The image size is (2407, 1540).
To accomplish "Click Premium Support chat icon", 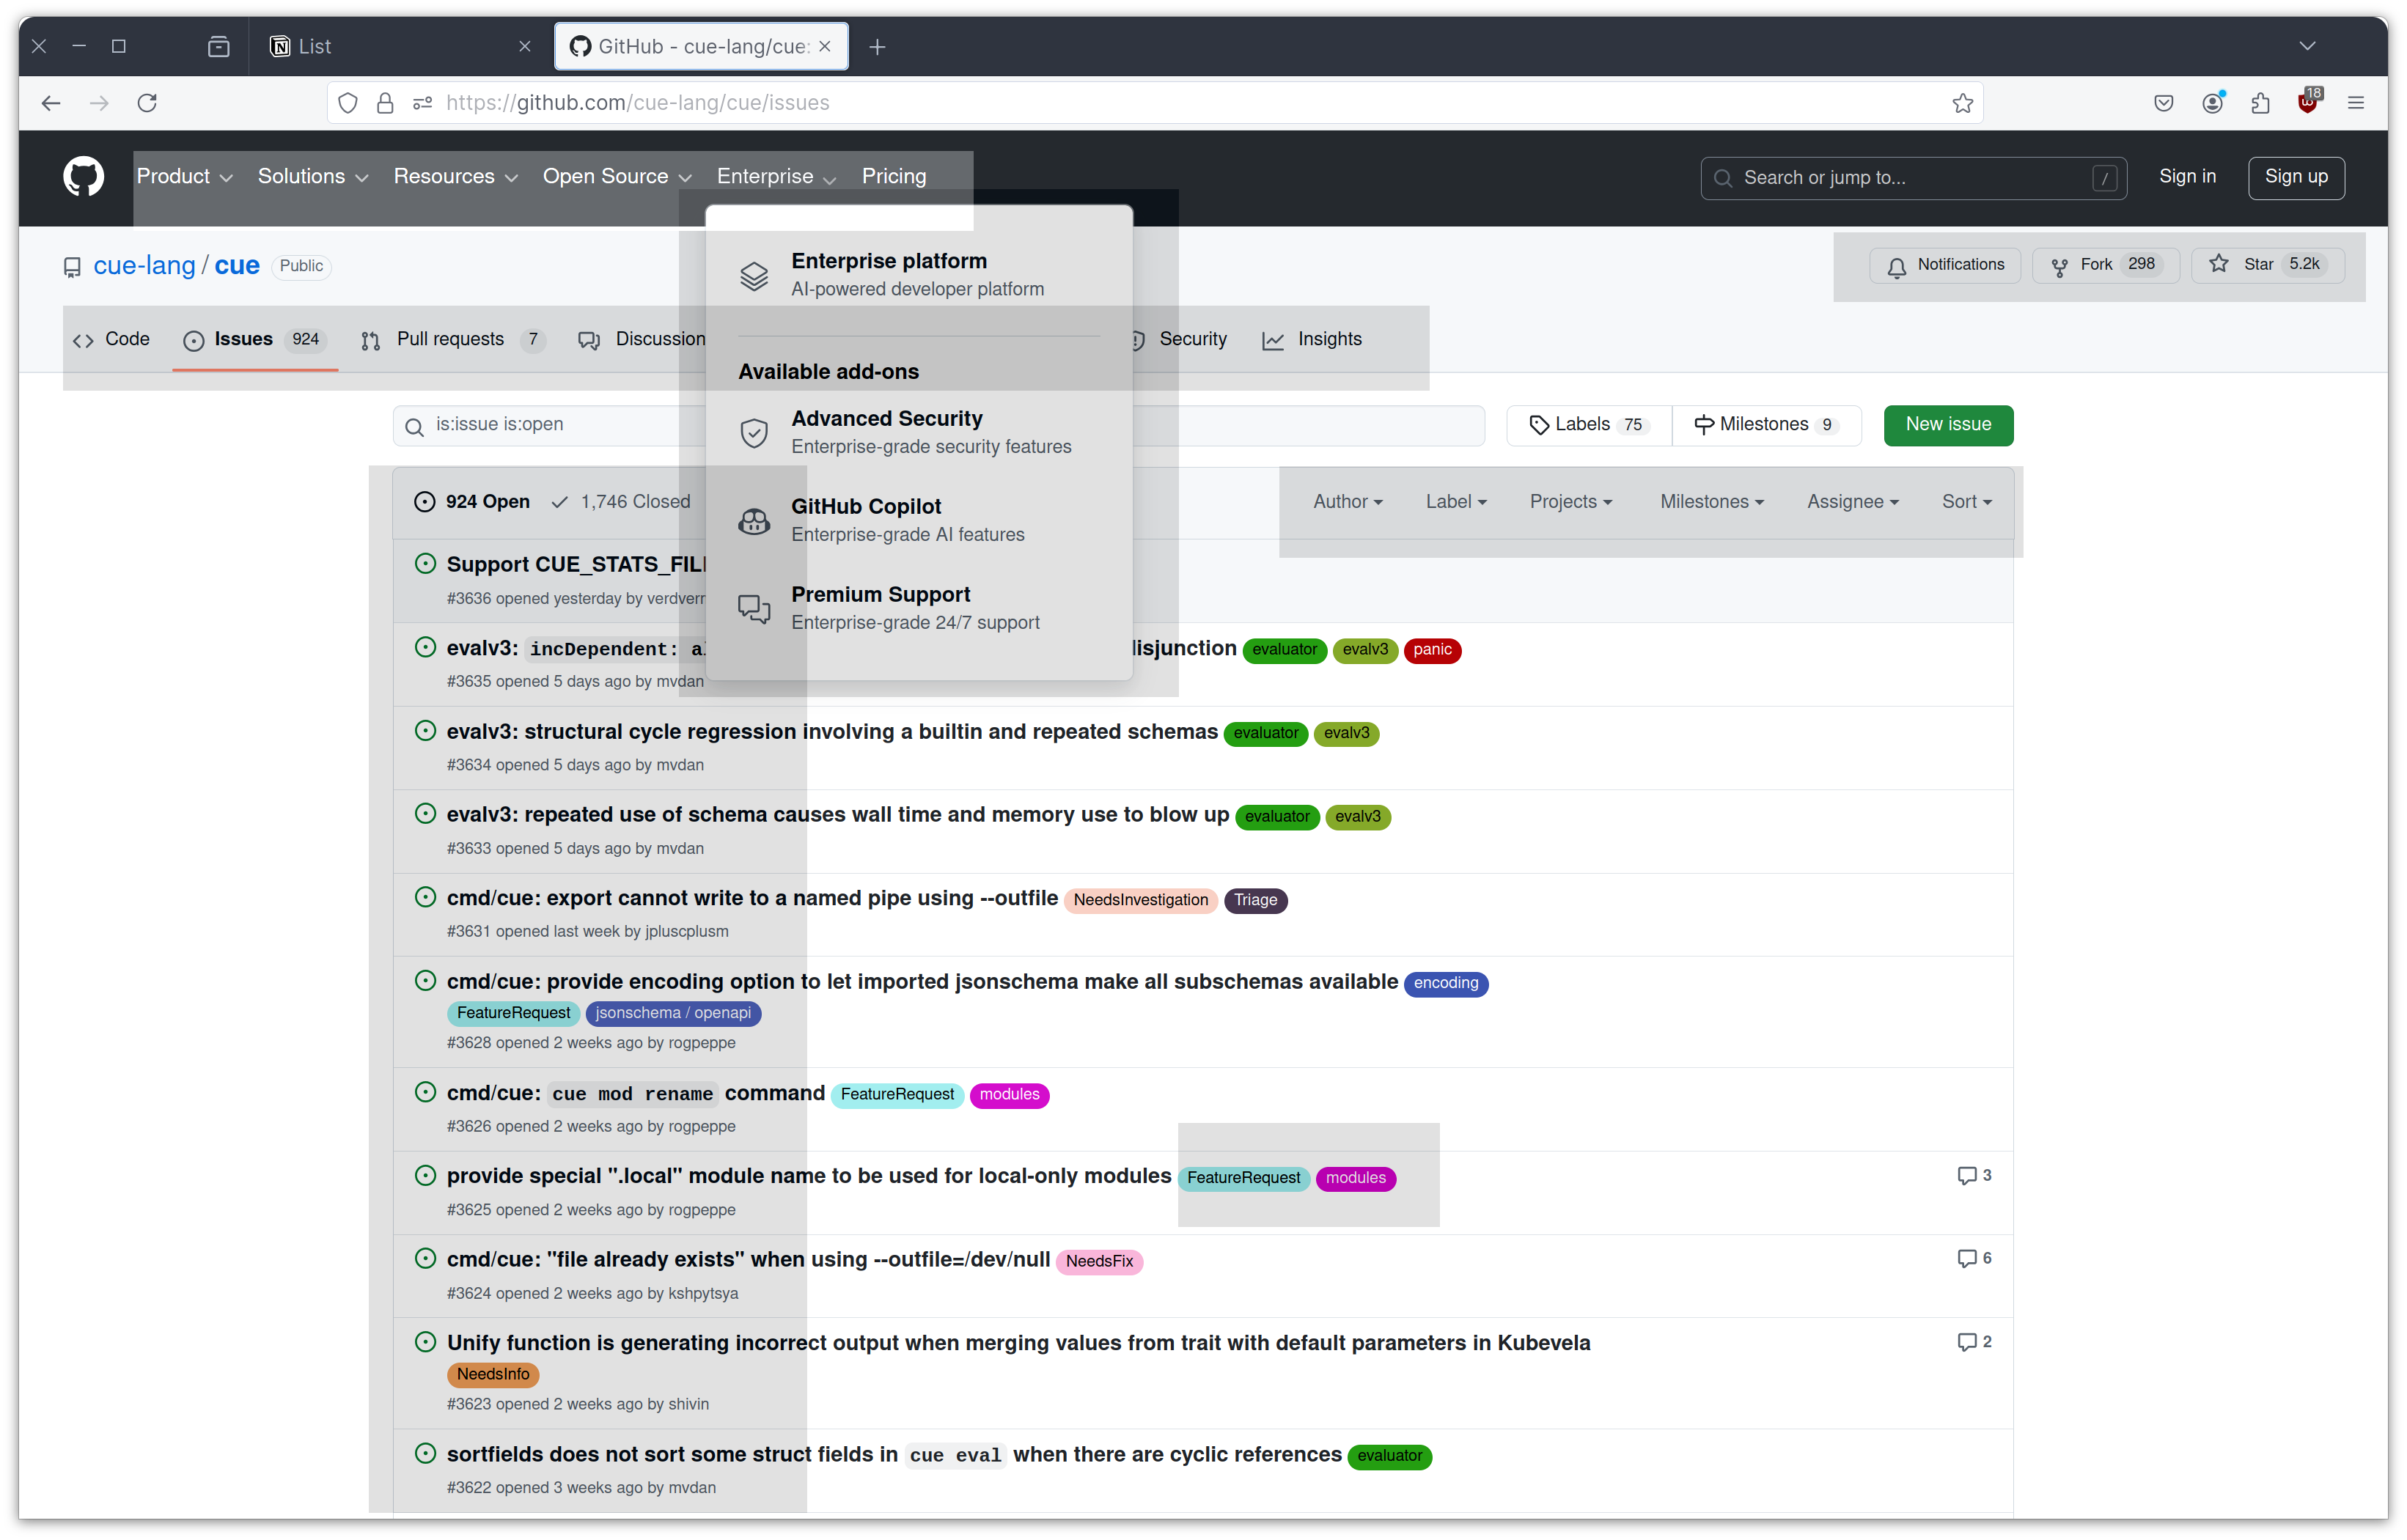I will point(754,609).
